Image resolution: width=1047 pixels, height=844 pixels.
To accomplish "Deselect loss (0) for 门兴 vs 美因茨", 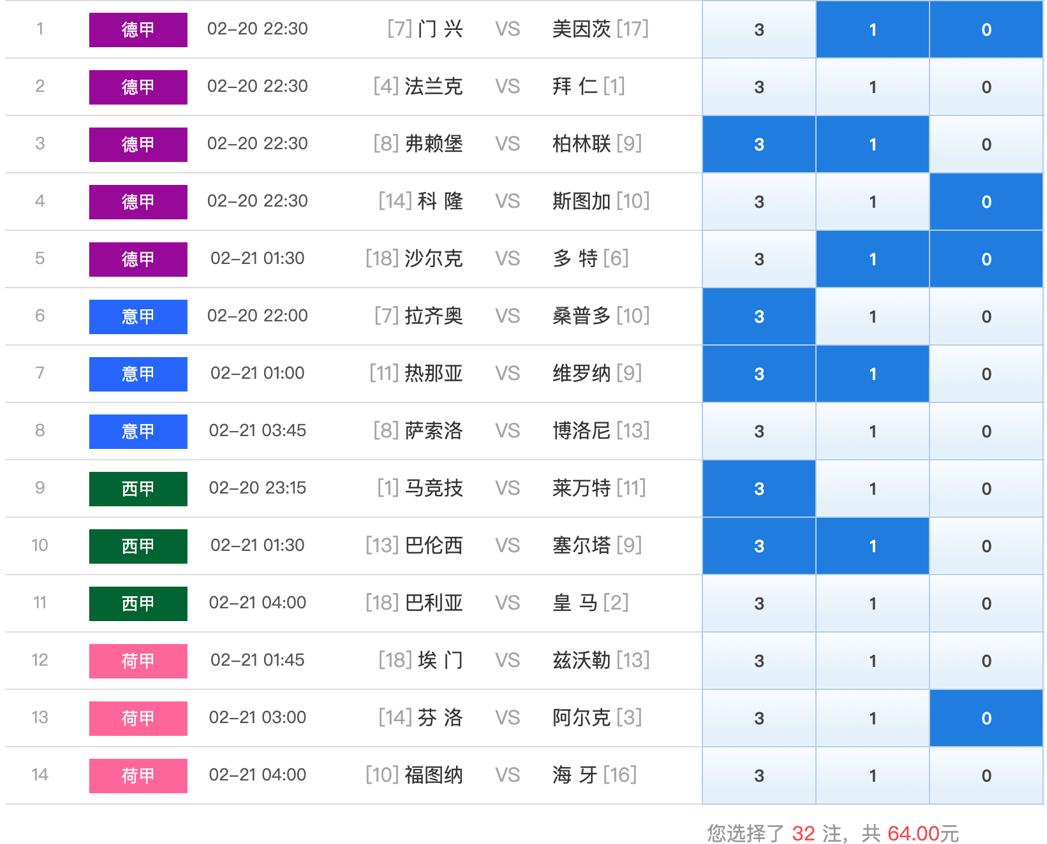I will (x=986, y=29).
